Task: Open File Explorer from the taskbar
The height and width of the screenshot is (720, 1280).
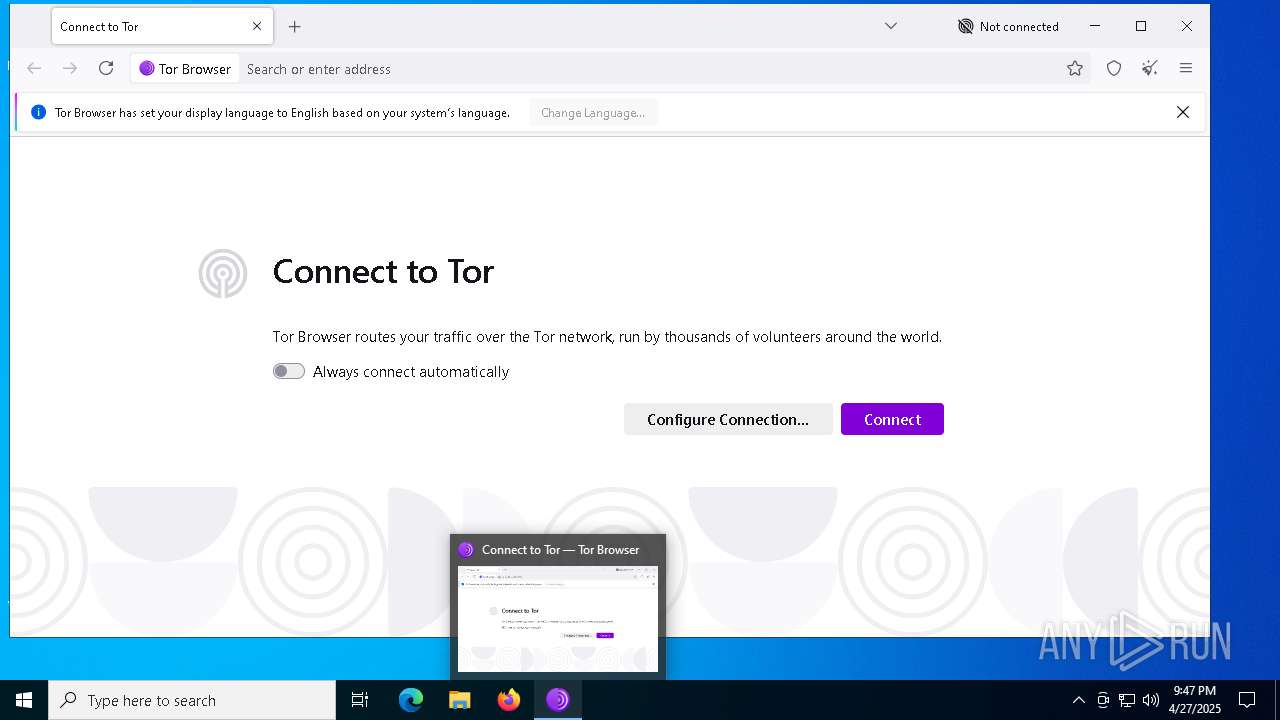Action: tap(460, 700)
